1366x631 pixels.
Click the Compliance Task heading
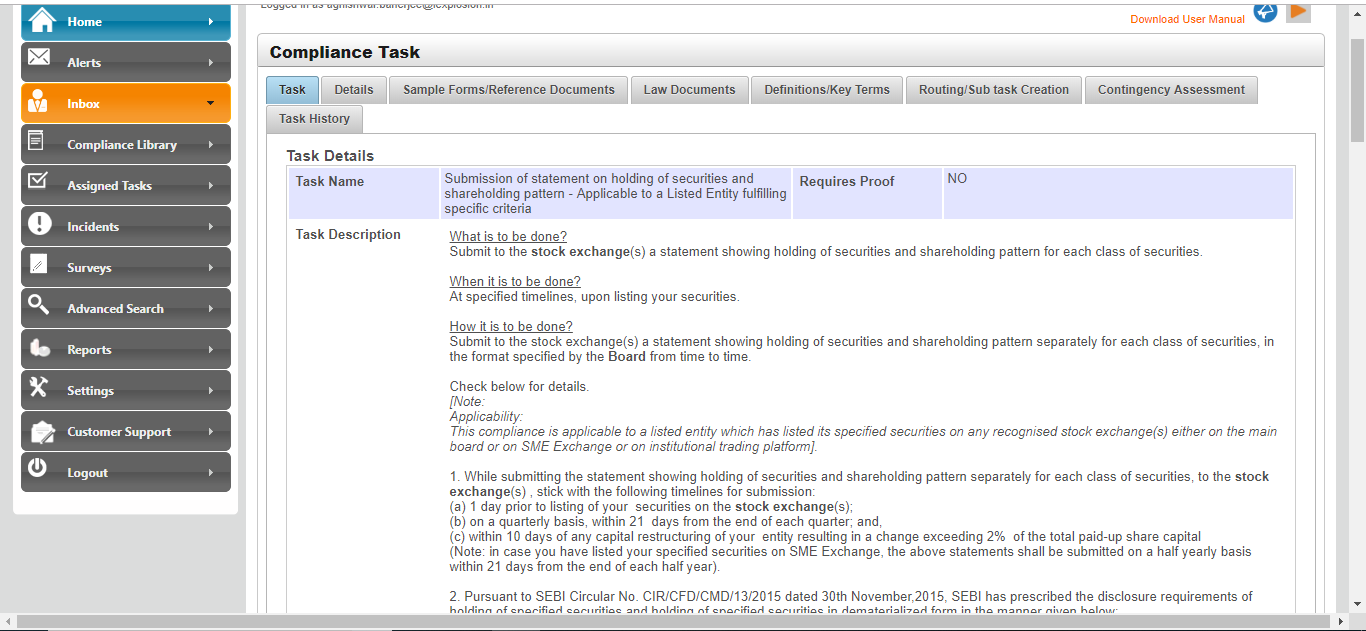point(345,52)
